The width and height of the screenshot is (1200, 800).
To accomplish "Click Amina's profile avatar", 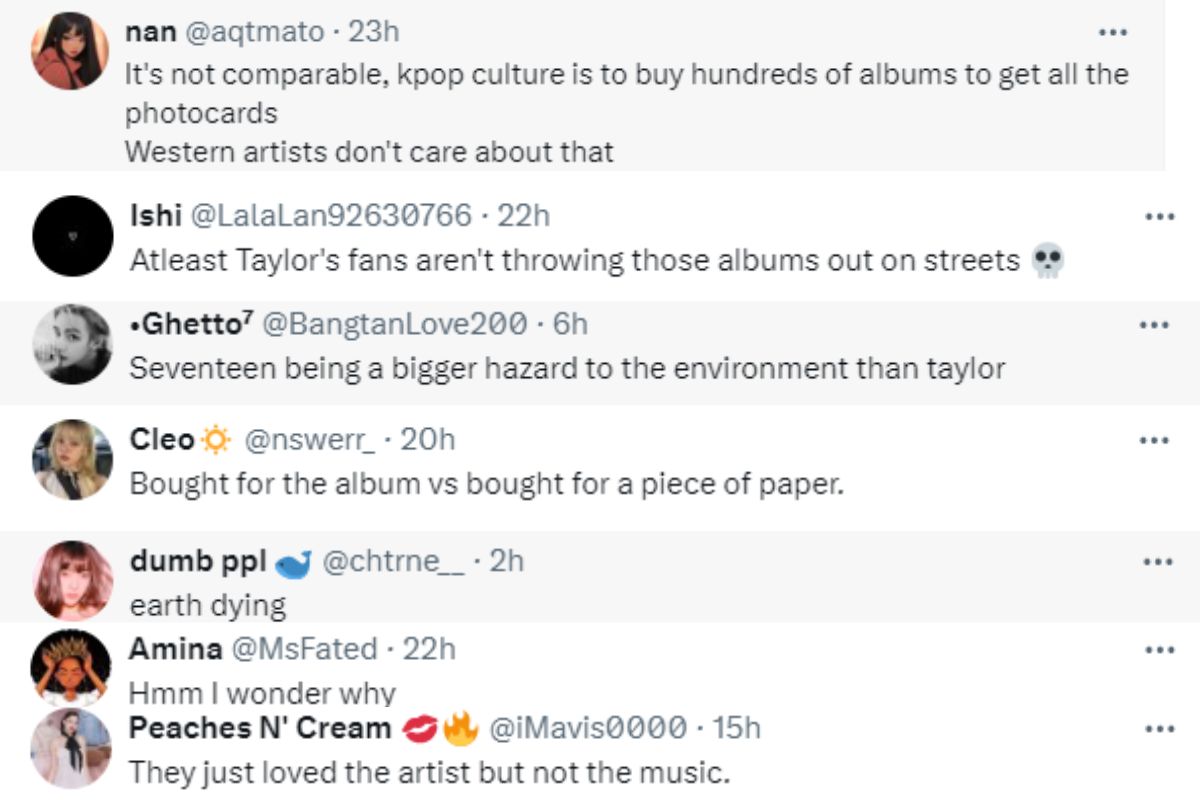I will pos(70,668).
